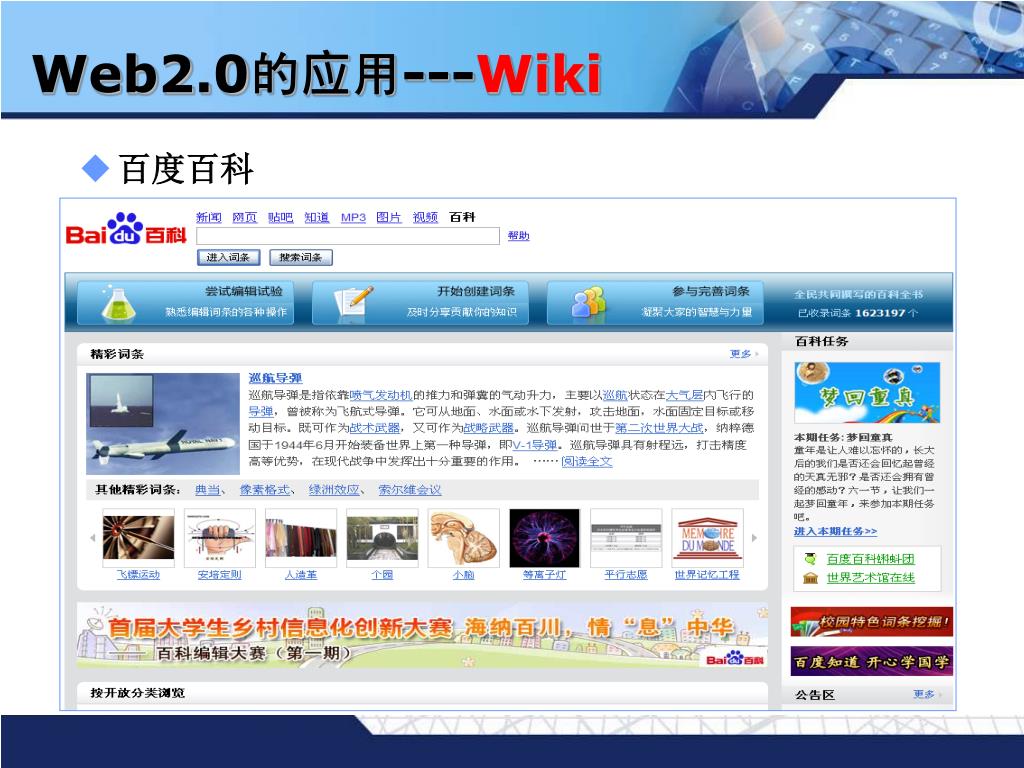Viewport: 1024px width, 768px height.
Task: Click the 校园特色词条挖掘 red banner
Action: pos(872,622)
